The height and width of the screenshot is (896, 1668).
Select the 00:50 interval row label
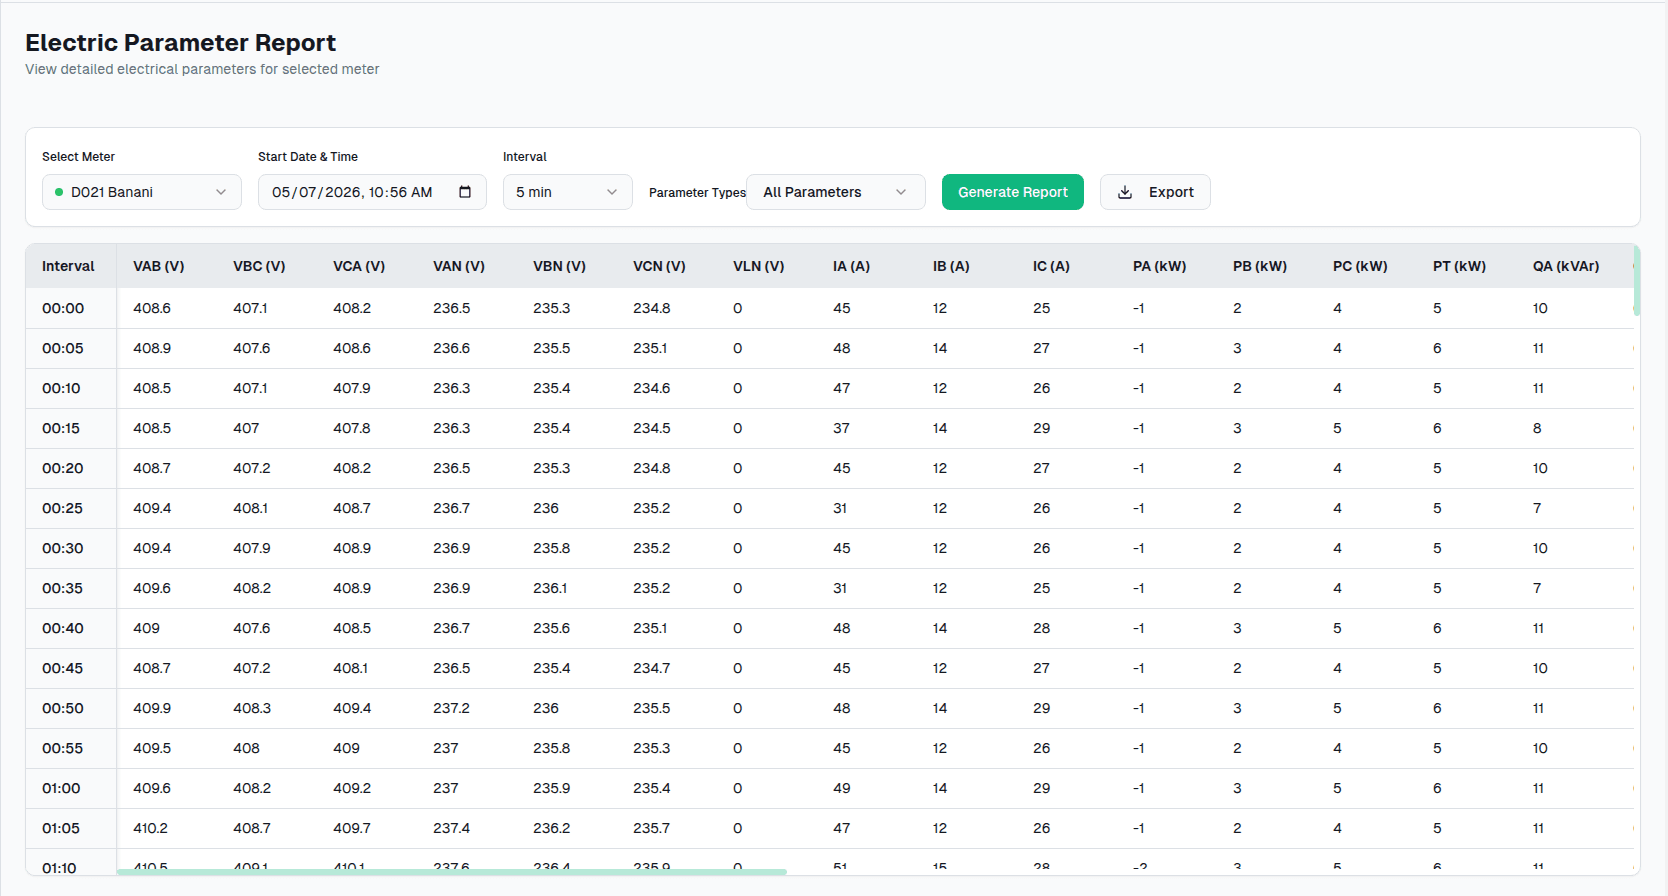coord(63,708)
